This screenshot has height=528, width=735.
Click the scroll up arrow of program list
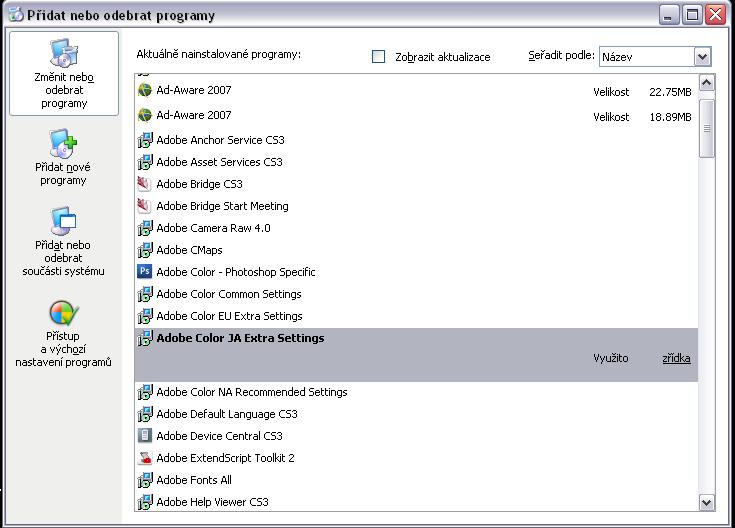pos(707,83)
